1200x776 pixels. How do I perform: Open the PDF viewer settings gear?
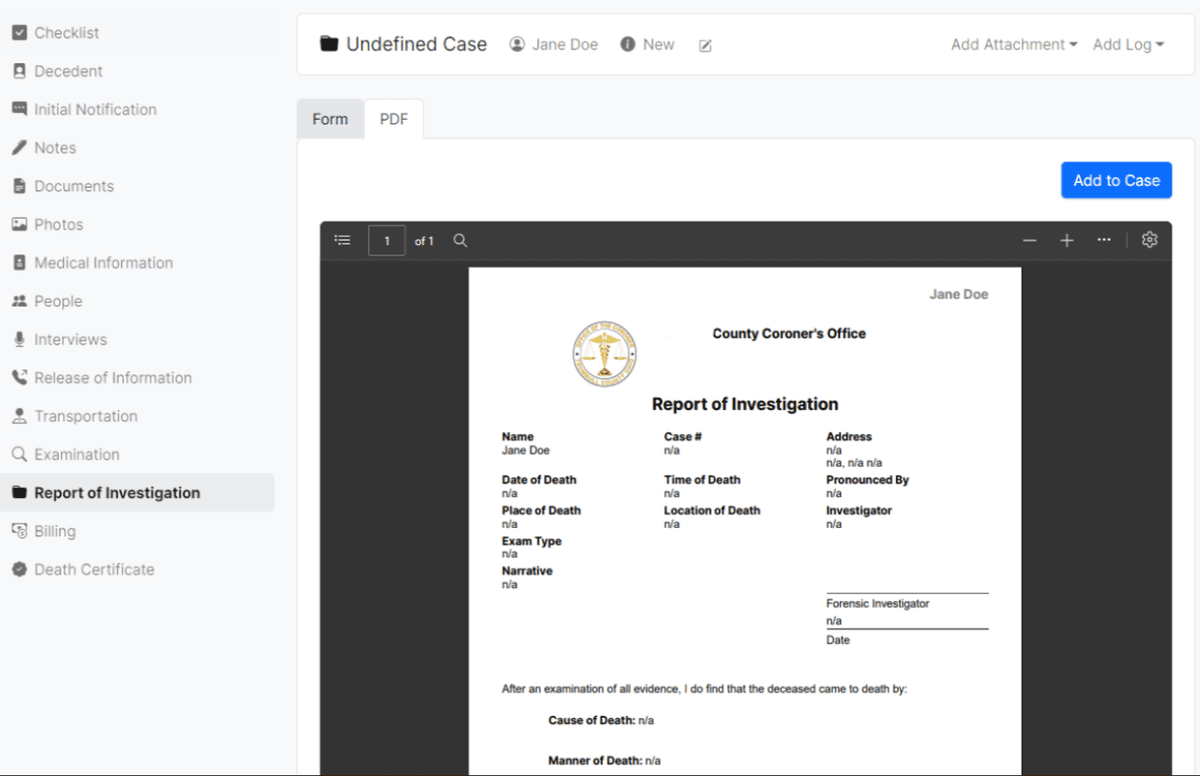click(1149, 240)
